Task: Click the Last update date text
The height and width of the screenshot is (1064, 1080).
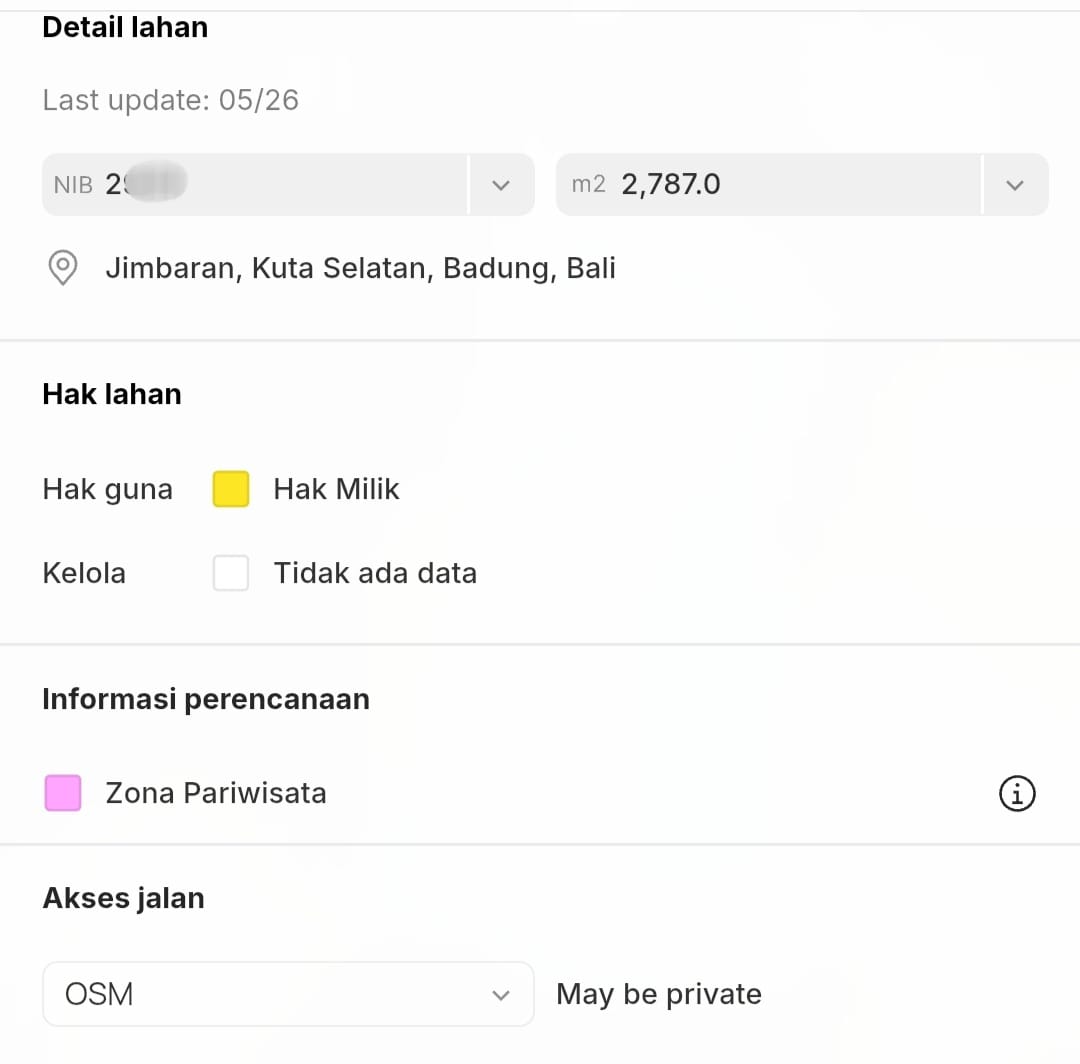Action: pyautogui.click(x=171, y=100)
